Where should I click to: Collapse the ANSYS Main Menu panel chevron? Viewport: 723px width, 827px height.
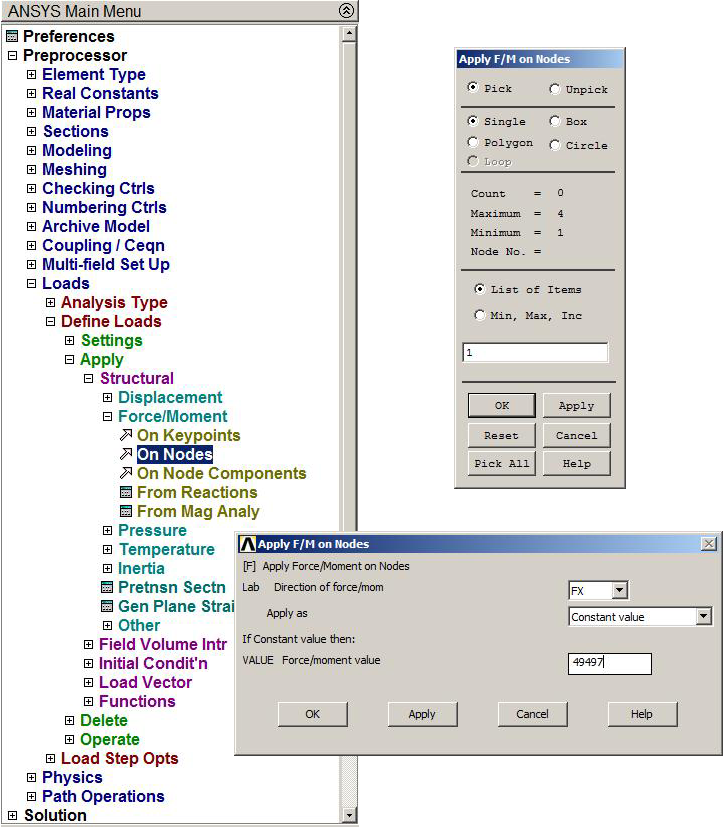pyautogui.click(x=346, y=11)
